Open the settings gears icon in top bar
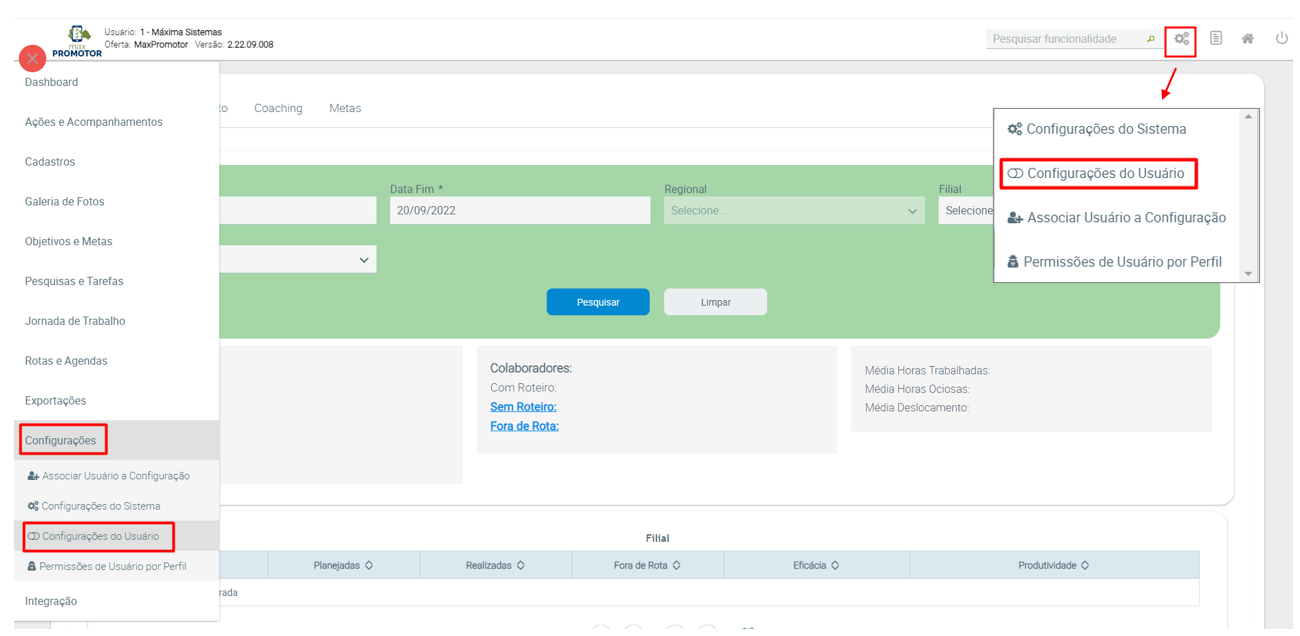 pyautogui.click(x=1181, y=39)
